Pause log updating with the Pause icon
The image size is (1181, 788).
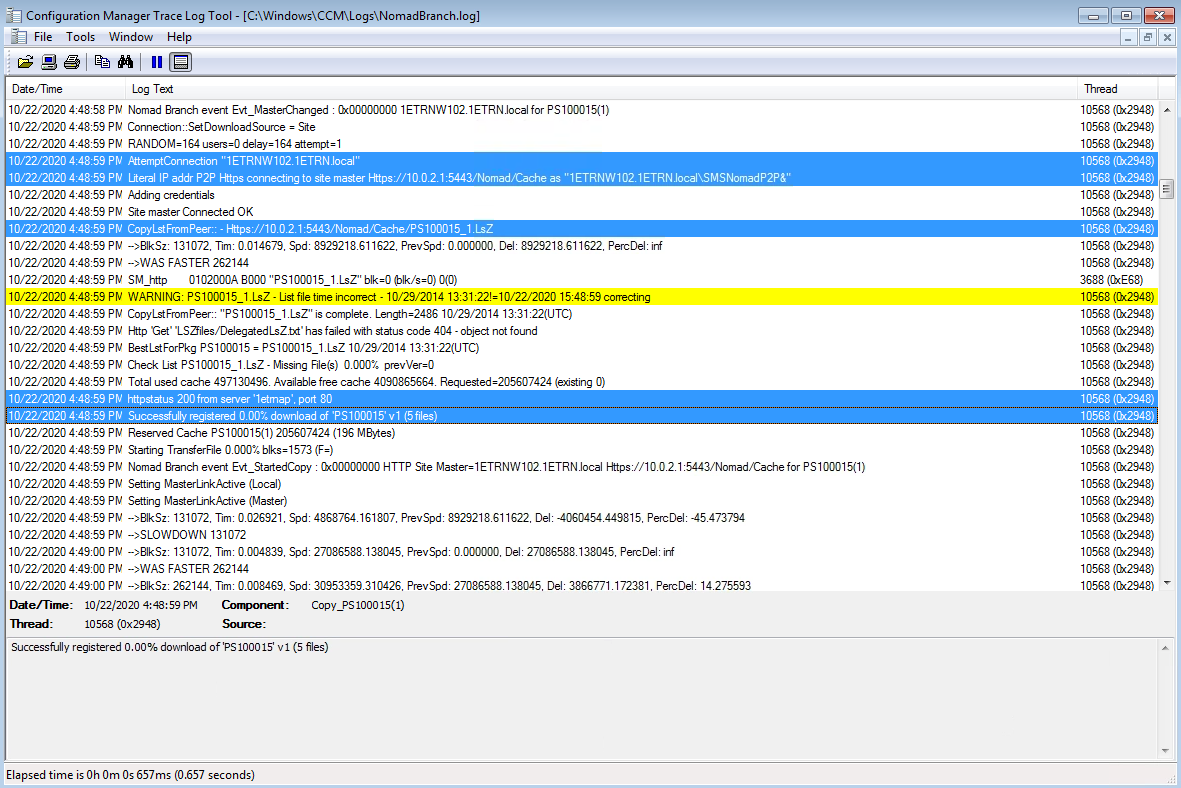coord(157,62)
